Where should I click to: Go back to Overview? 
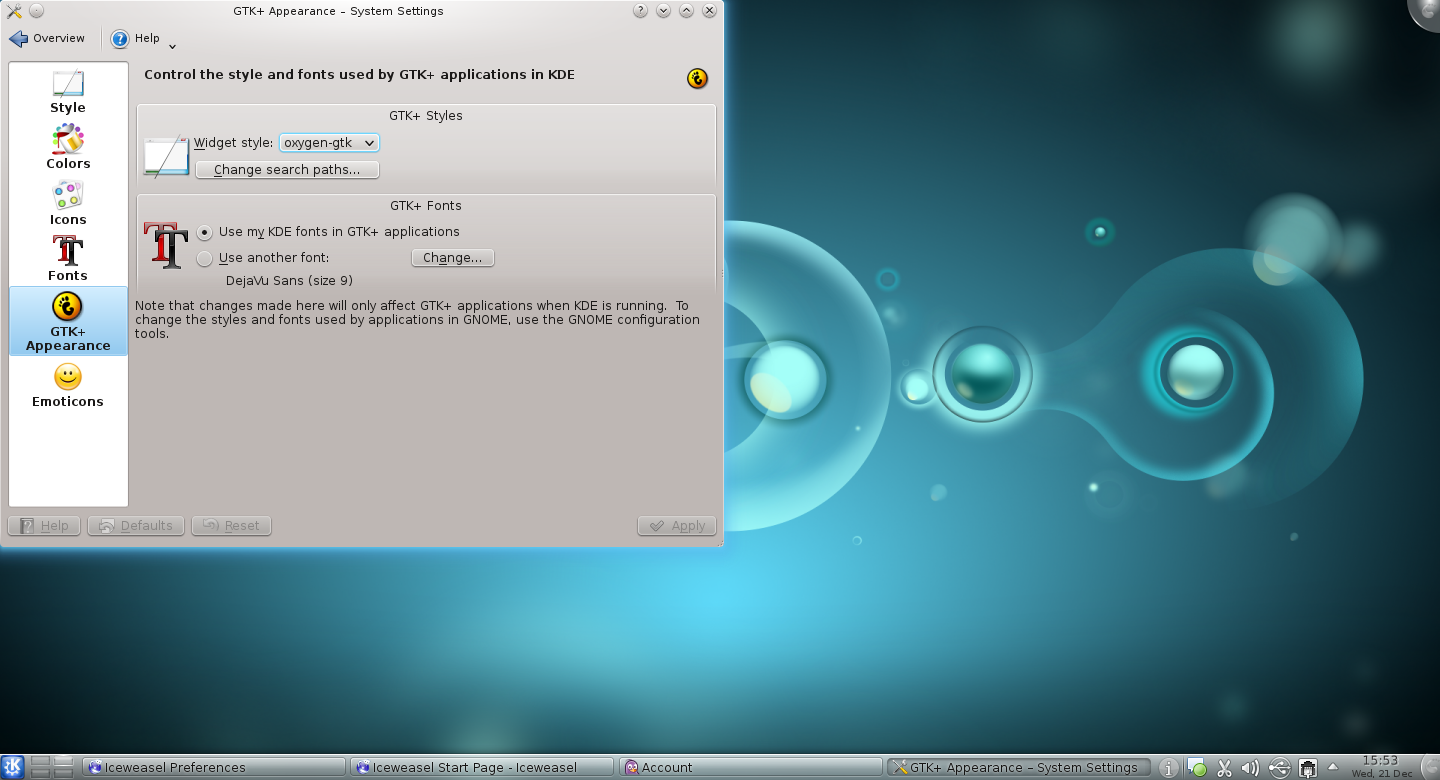coord(47,39)
